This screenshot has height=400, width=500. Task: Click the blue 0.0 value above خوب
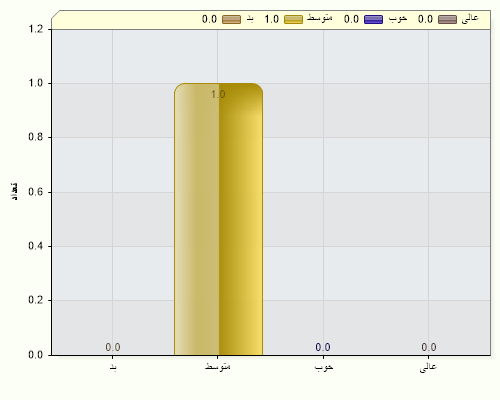click(323, 347)
